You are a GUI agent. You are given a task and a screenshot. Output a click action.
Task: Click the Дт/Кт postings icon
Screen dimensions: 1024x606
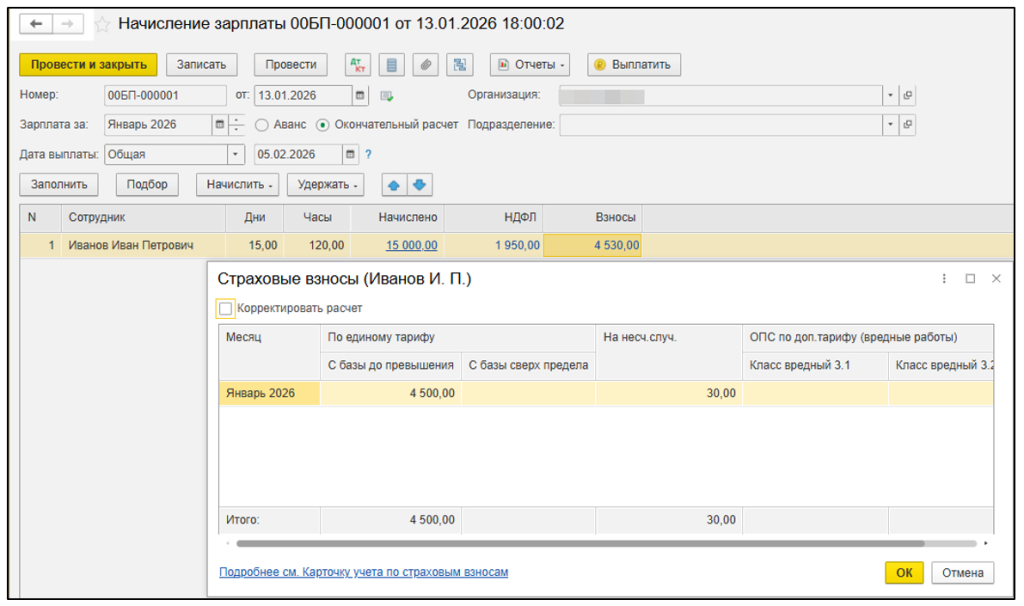click(358, 65)
